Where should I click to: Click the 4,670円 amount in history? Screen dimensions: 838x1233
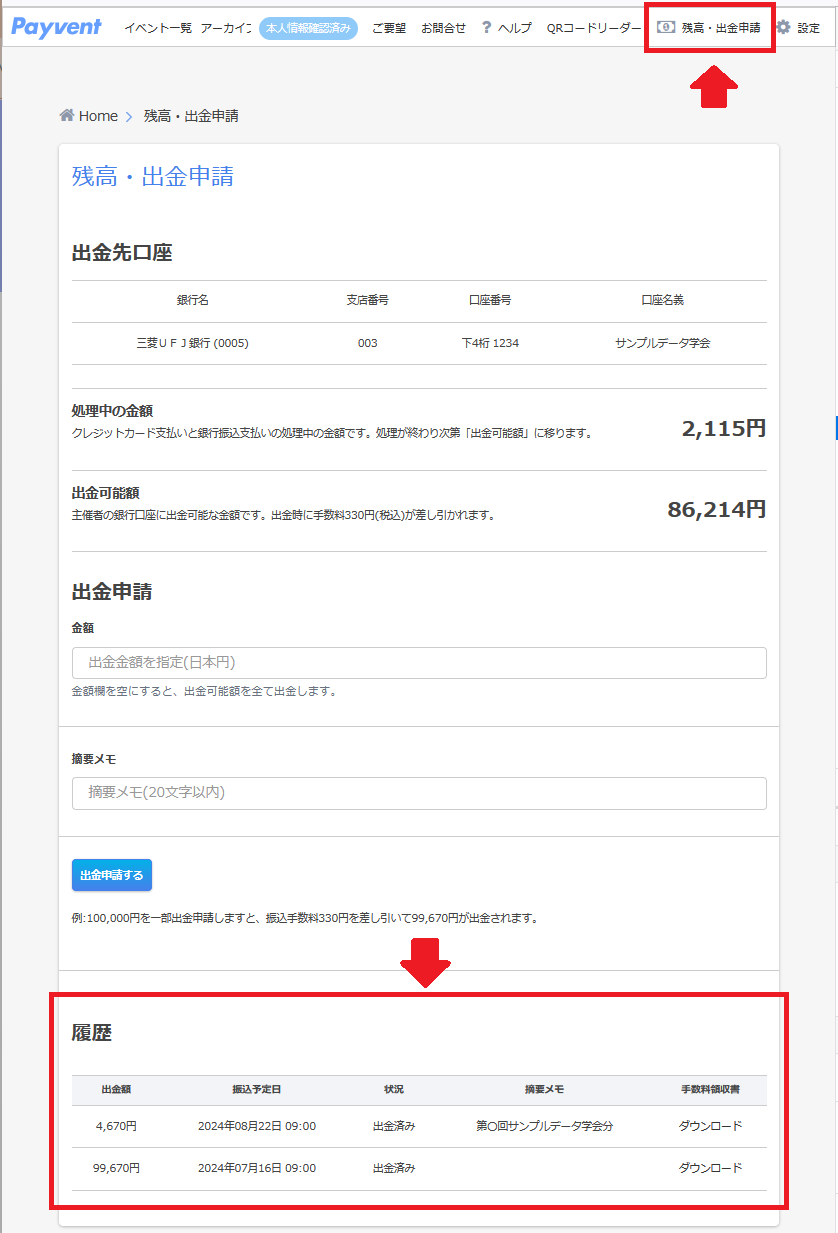click(x=116, y=1126)
